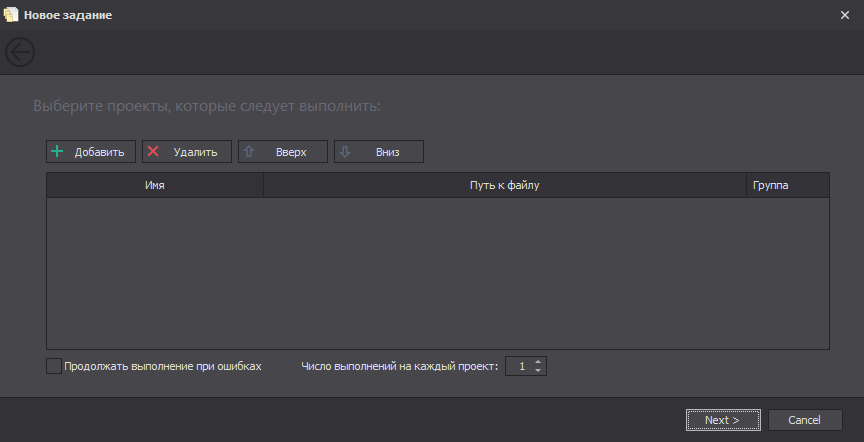The image size is (864, 442).
Task: Click the Число выполнений на каждый проект label
Action: pyautogui.click(x=399, y=366)
